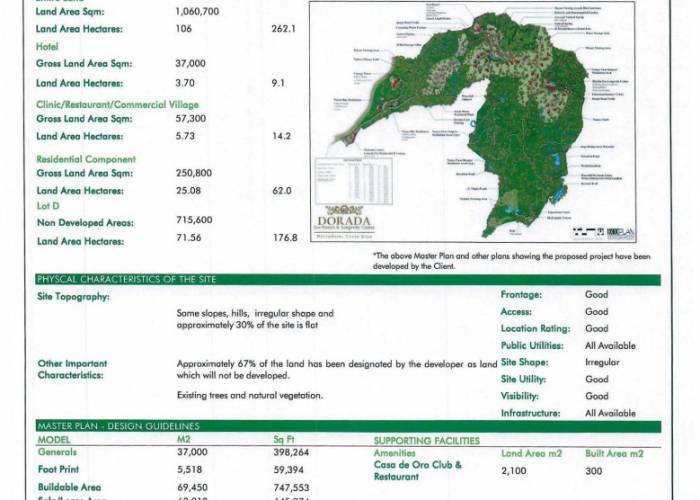Select the Foot Print value "5,518"

189,470
